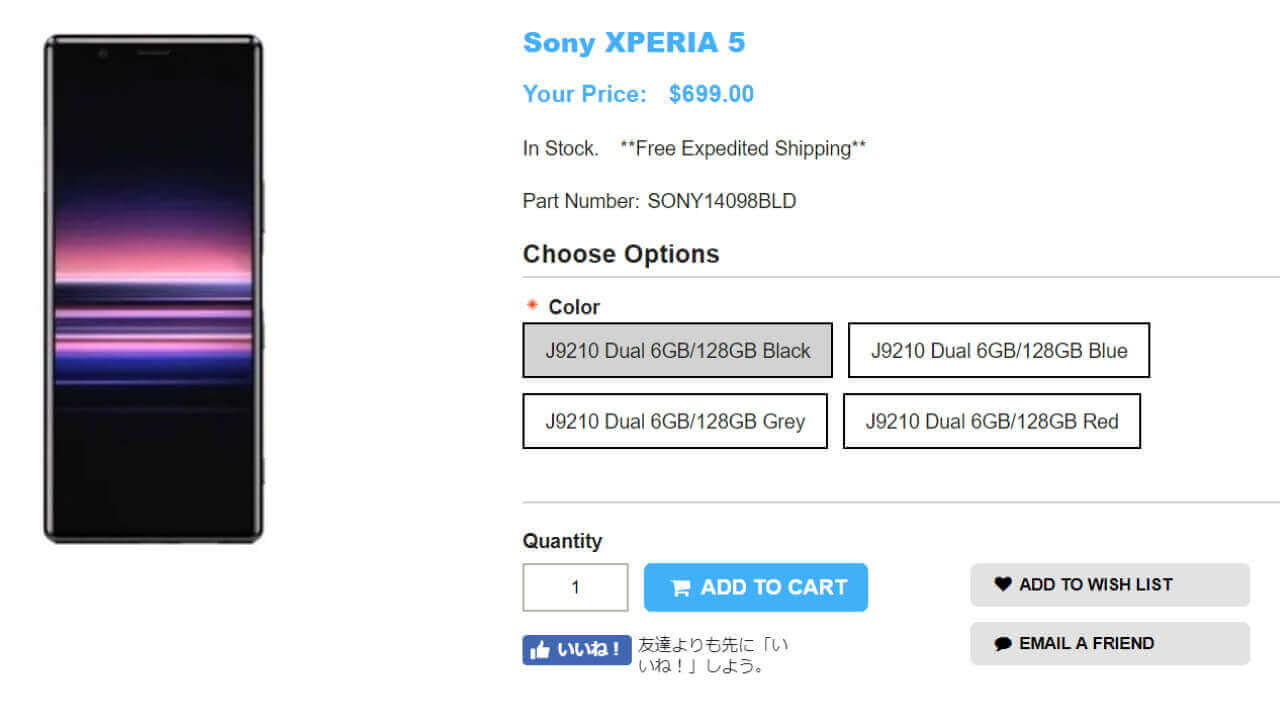
Task: Choose the J9210 Dual 6GB/128GB Blue option
Action: point(998,350)
